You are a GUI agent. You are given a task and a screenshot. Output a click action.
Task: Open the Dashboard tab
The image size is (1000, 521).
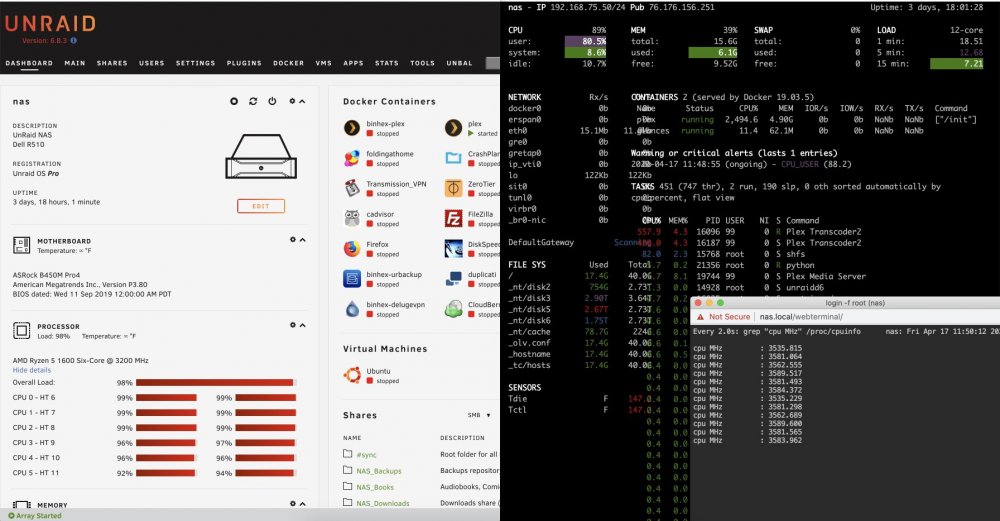(29, 63)
